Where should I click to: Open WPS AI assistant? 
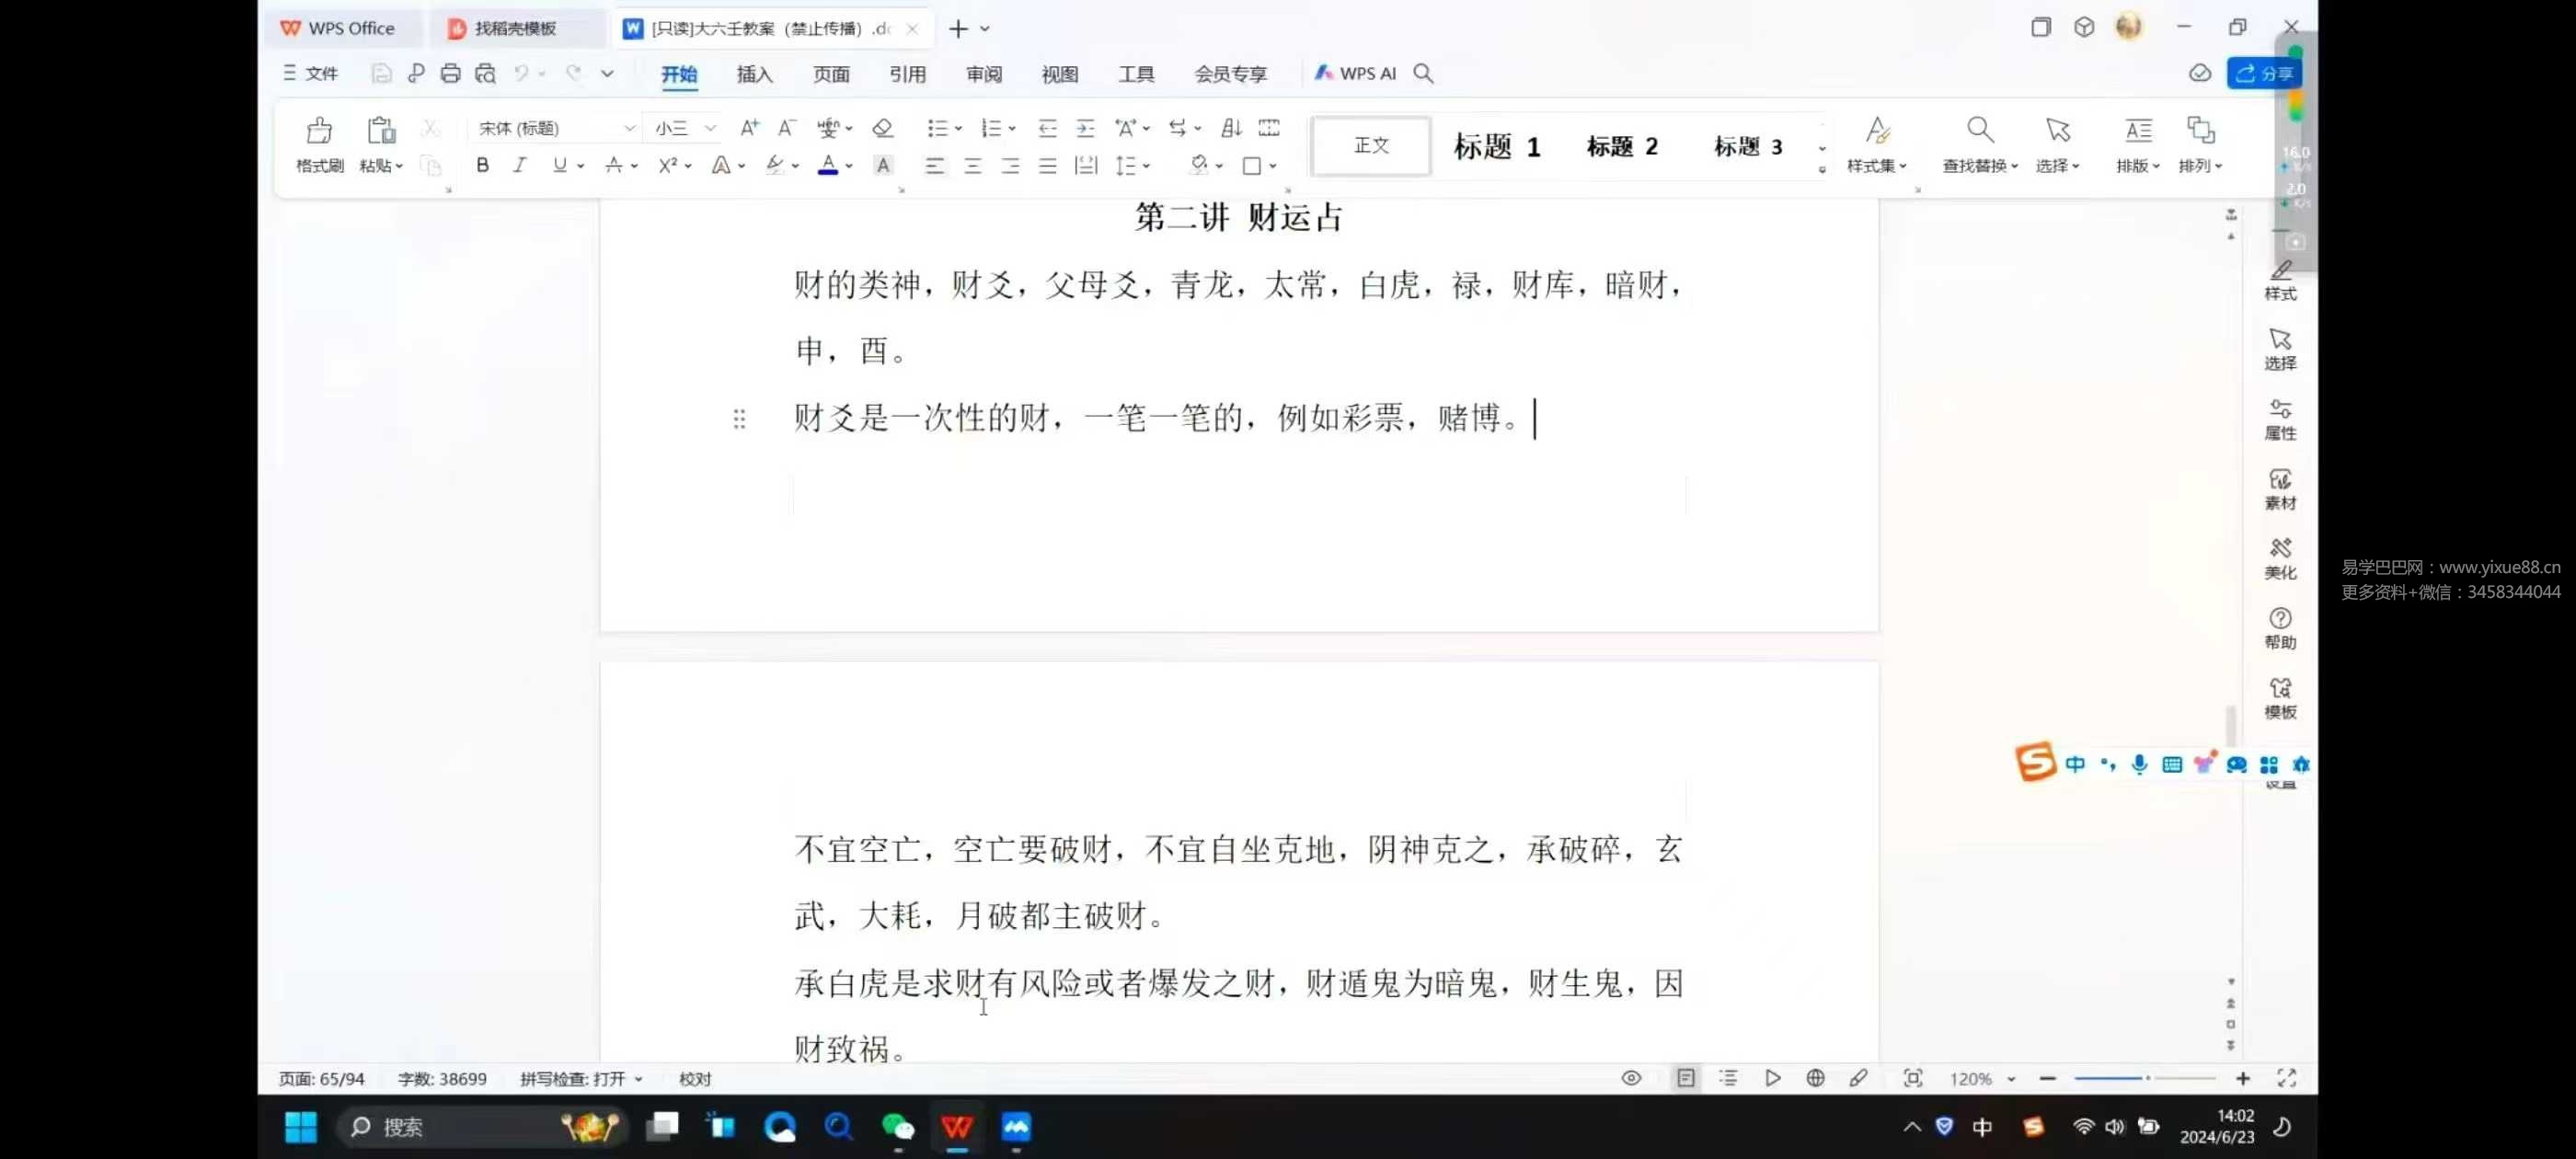tap(1355, 73)
